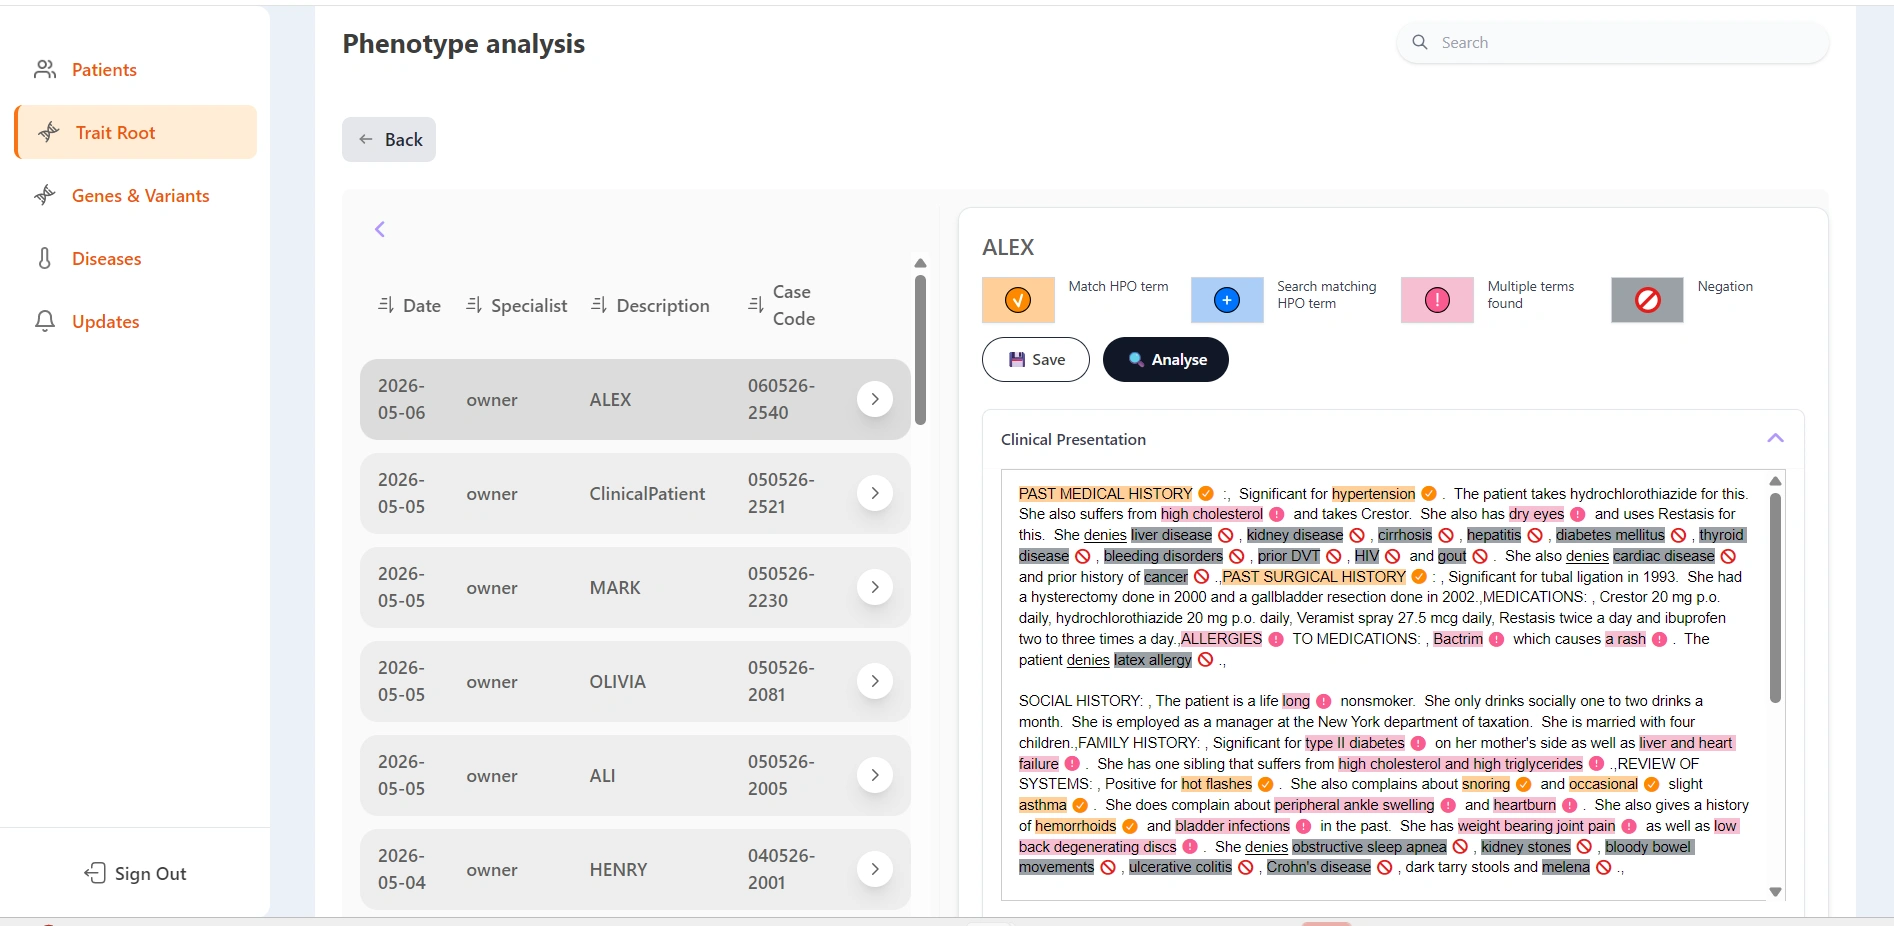Viewport: 1894px width, 926px height.
Task: Sort the list by Date
Action: click(409, 305)
